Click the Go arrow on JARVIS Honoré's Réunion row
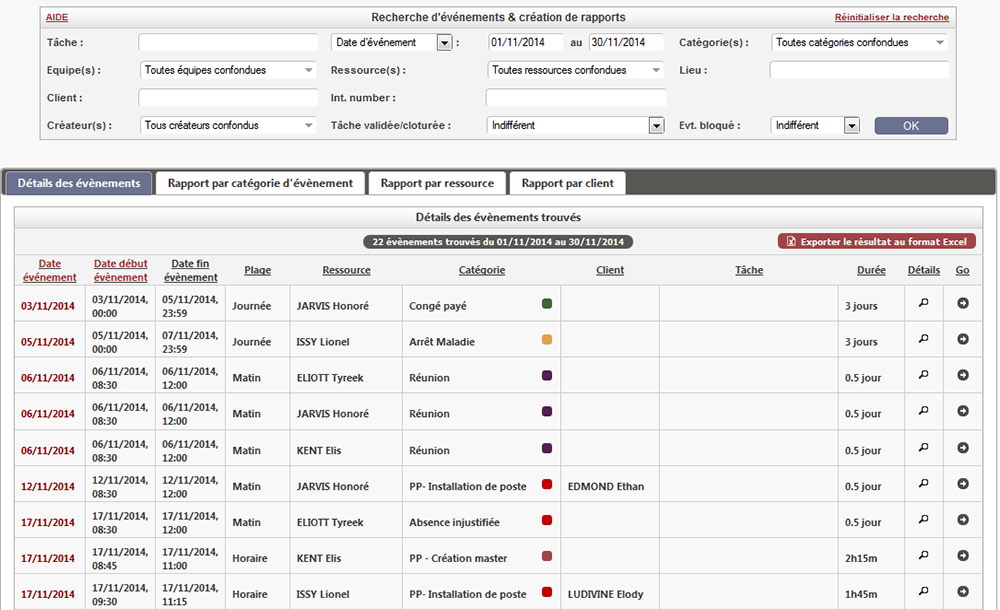This screenshot has height=610, width=1000. 962,411
